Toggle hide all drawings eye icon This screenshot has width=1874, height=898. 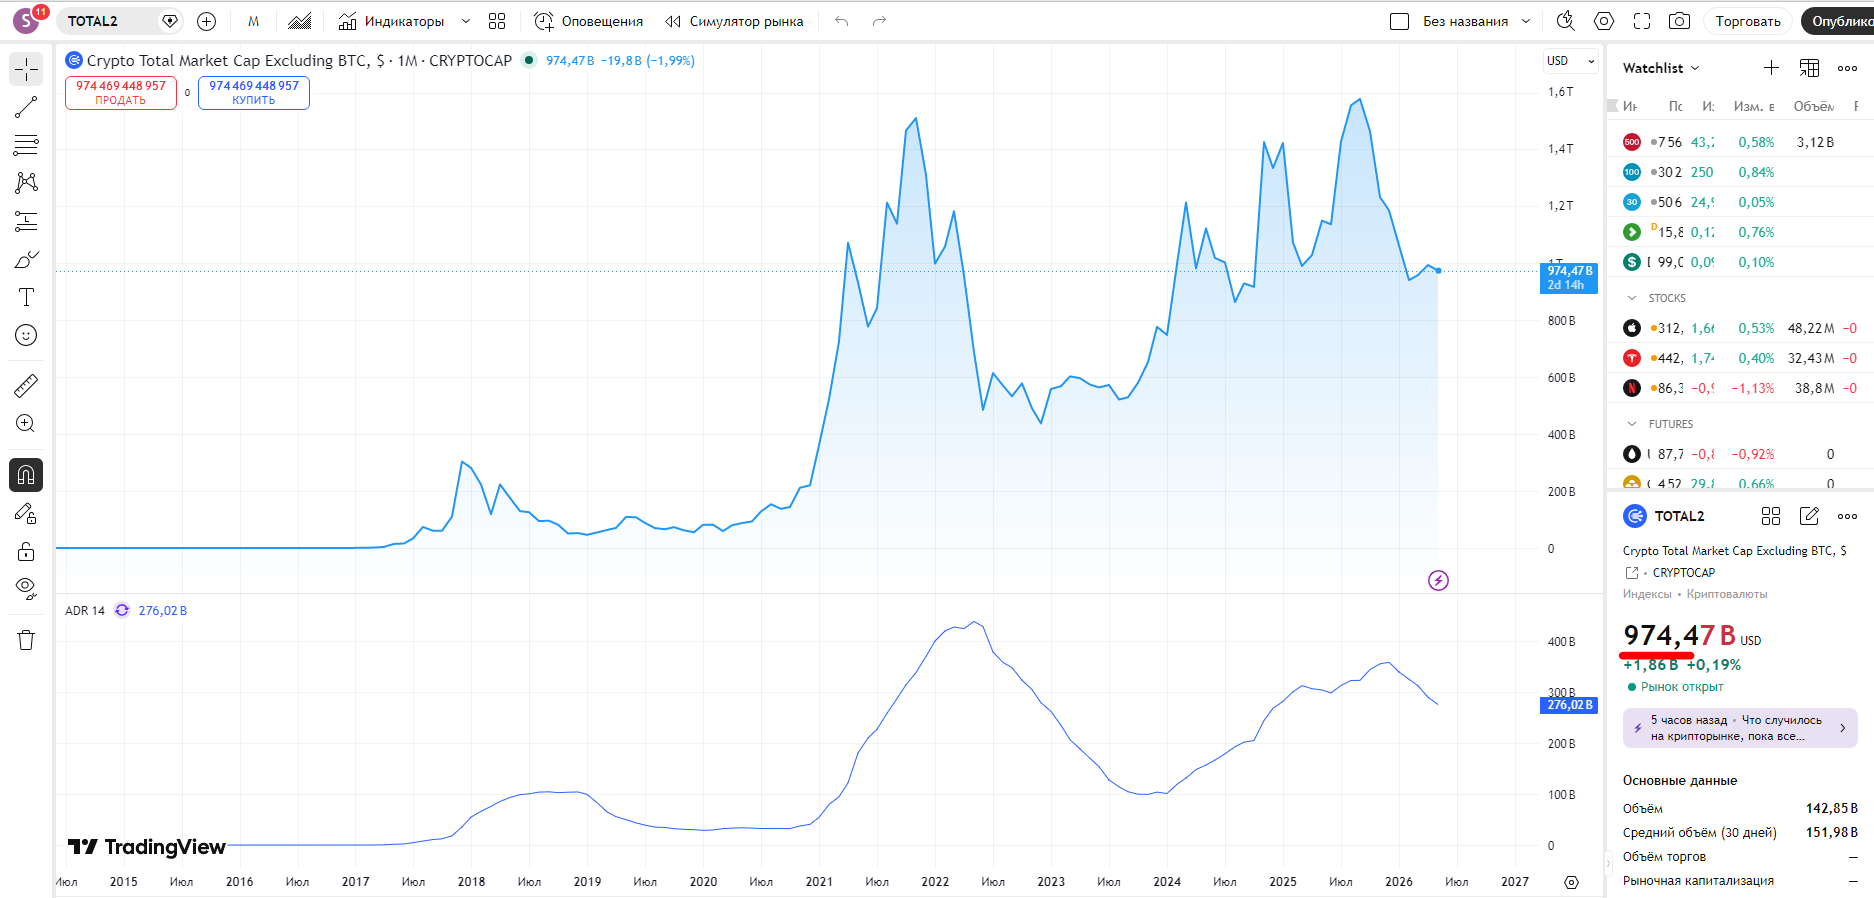click(x=26, y=587)
